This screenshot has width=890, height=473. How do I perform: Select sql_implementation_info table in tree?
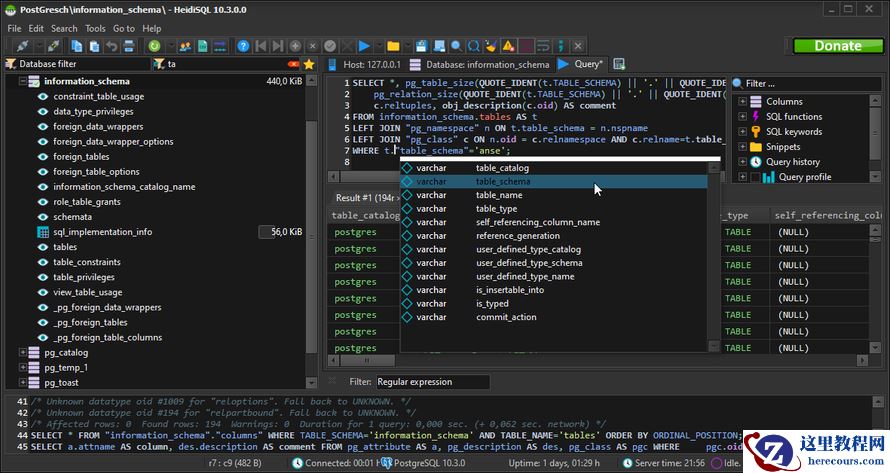click(x=102, y=232)
